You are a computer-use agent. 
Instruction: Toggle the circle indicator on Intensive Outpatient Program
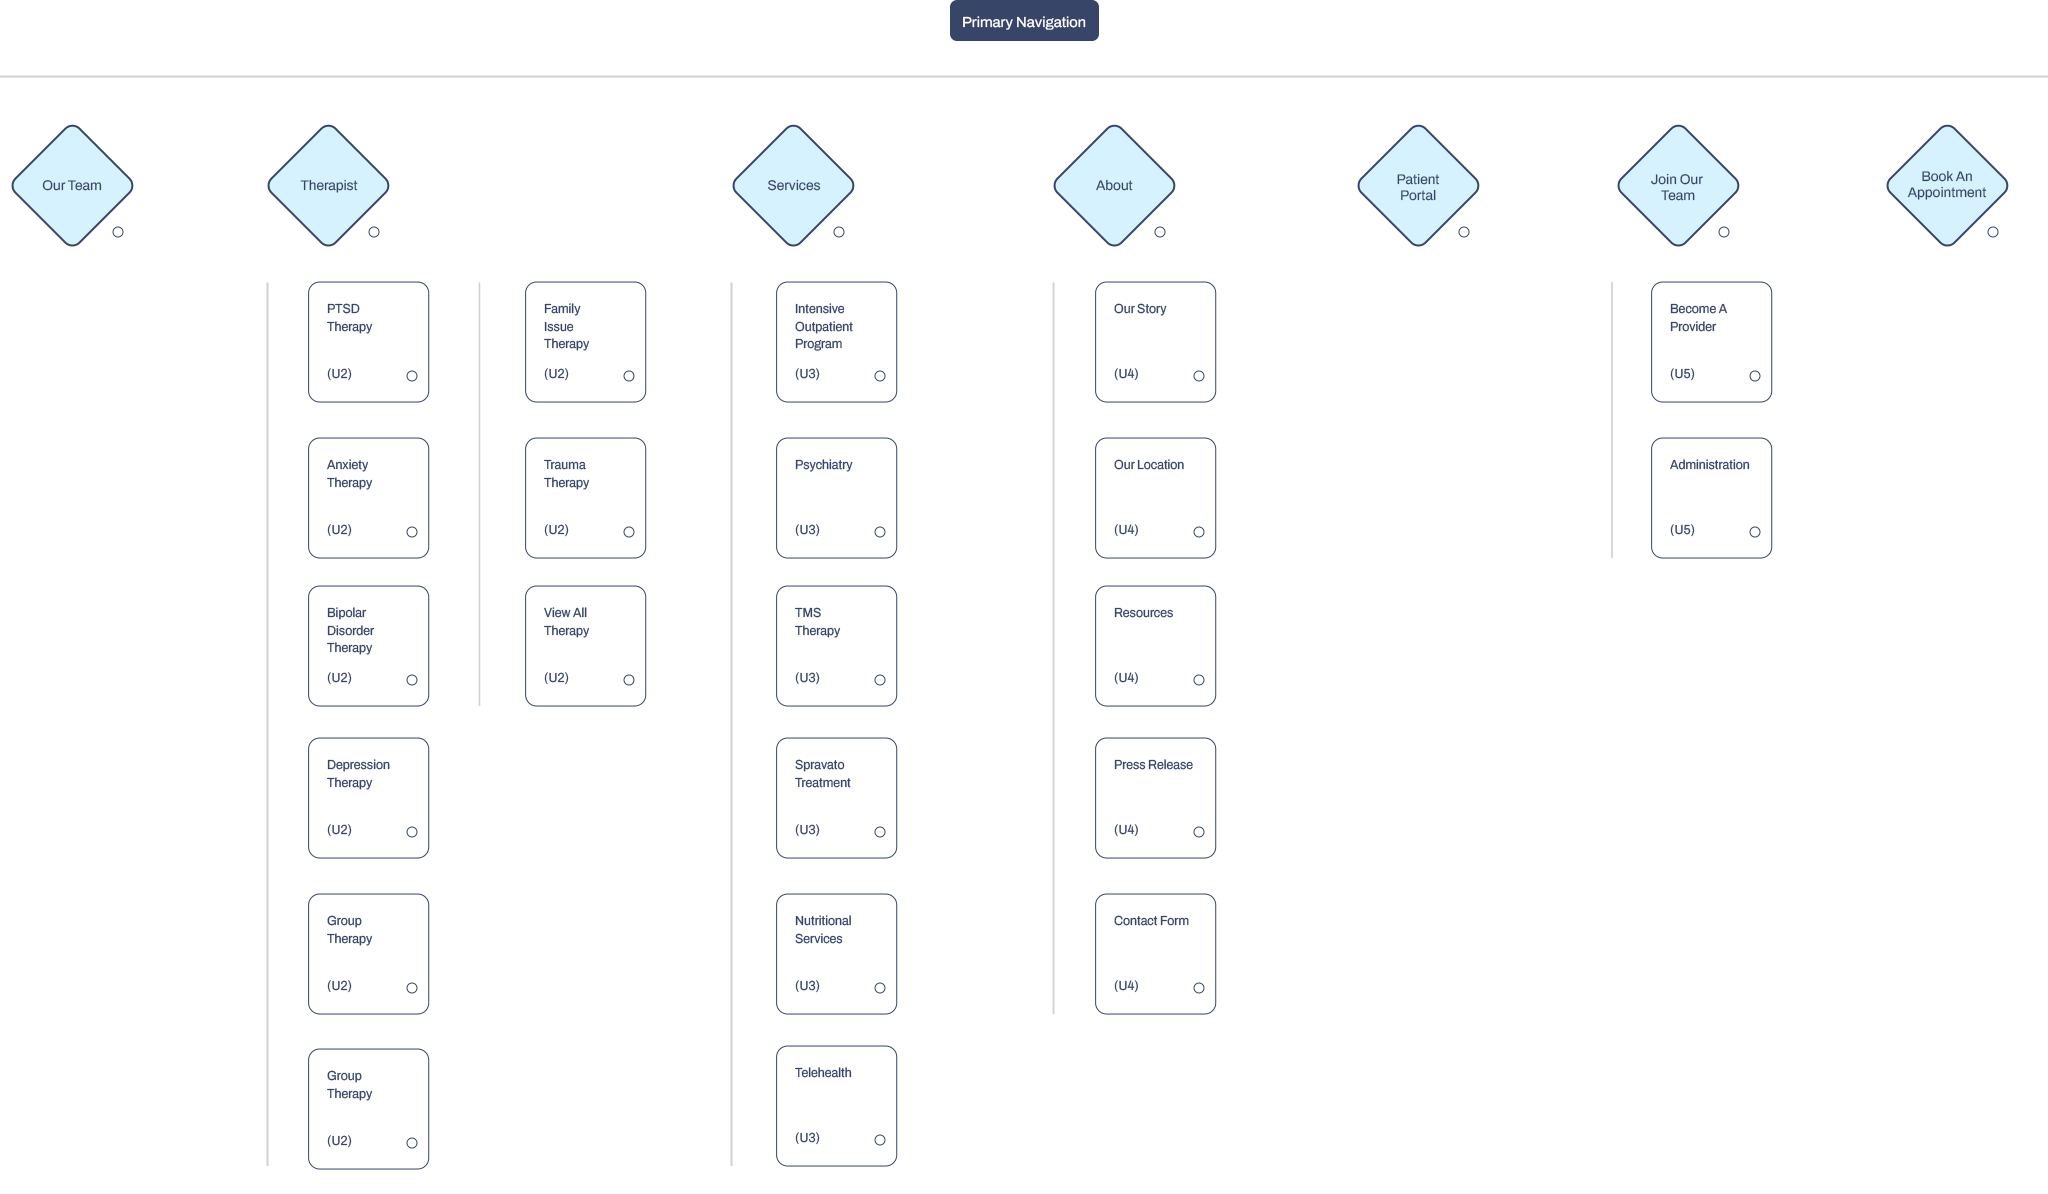click(880, 375)
